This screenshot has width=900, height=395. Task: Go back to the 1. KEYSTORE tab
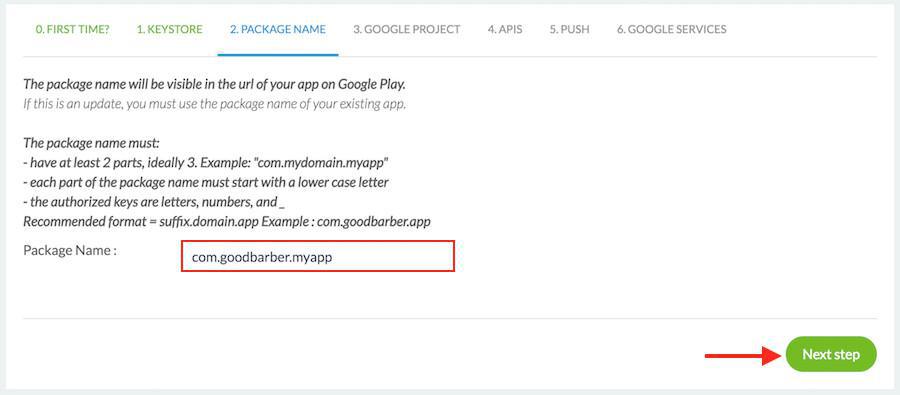coord(169,29)
